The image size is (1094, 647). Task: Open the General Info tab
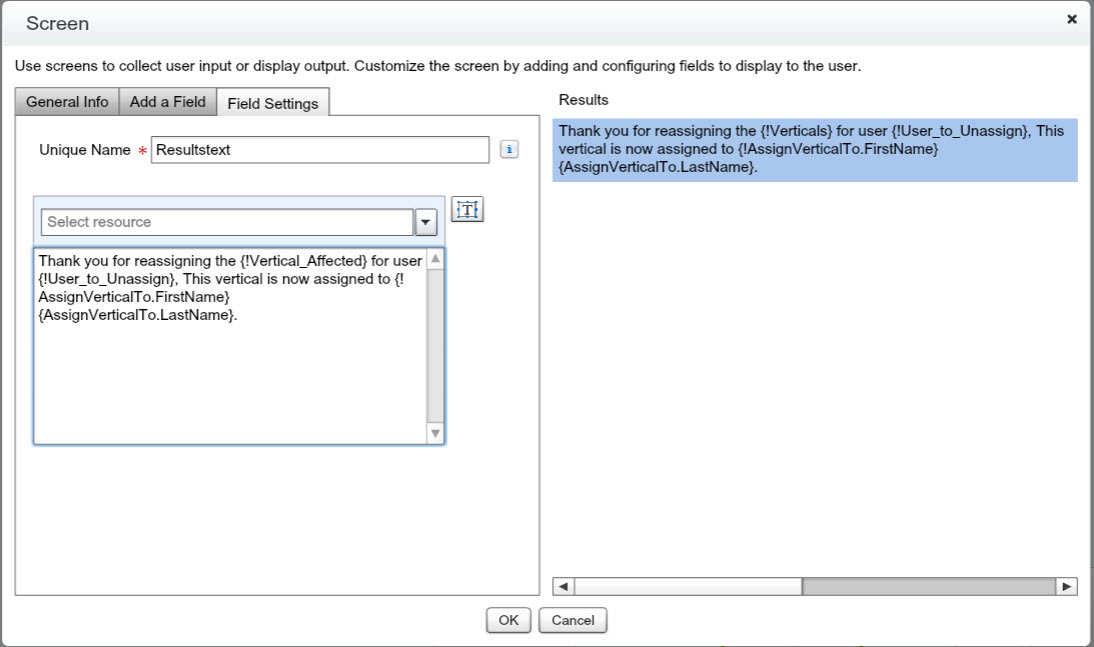point(67,102)
